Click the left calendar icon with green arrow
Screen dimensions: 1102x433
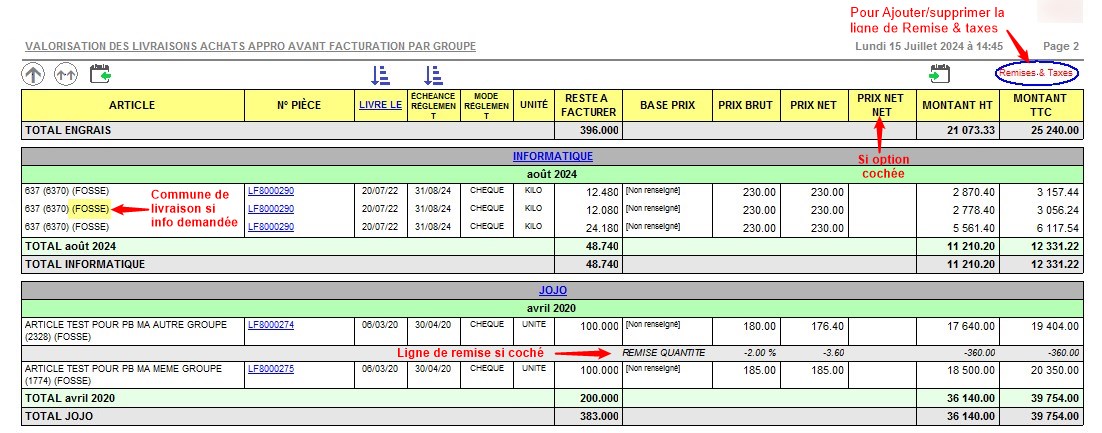100,74
